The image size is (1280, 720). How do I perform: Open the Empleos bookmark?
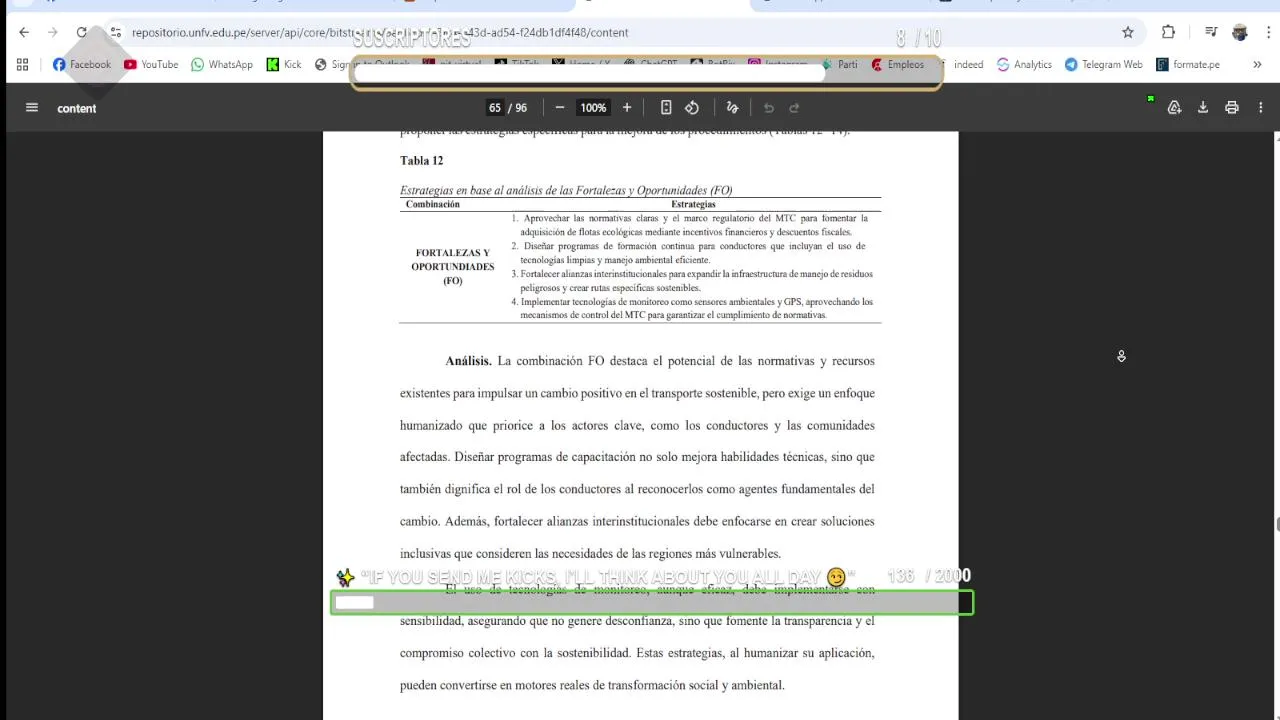tap(898, 64)
